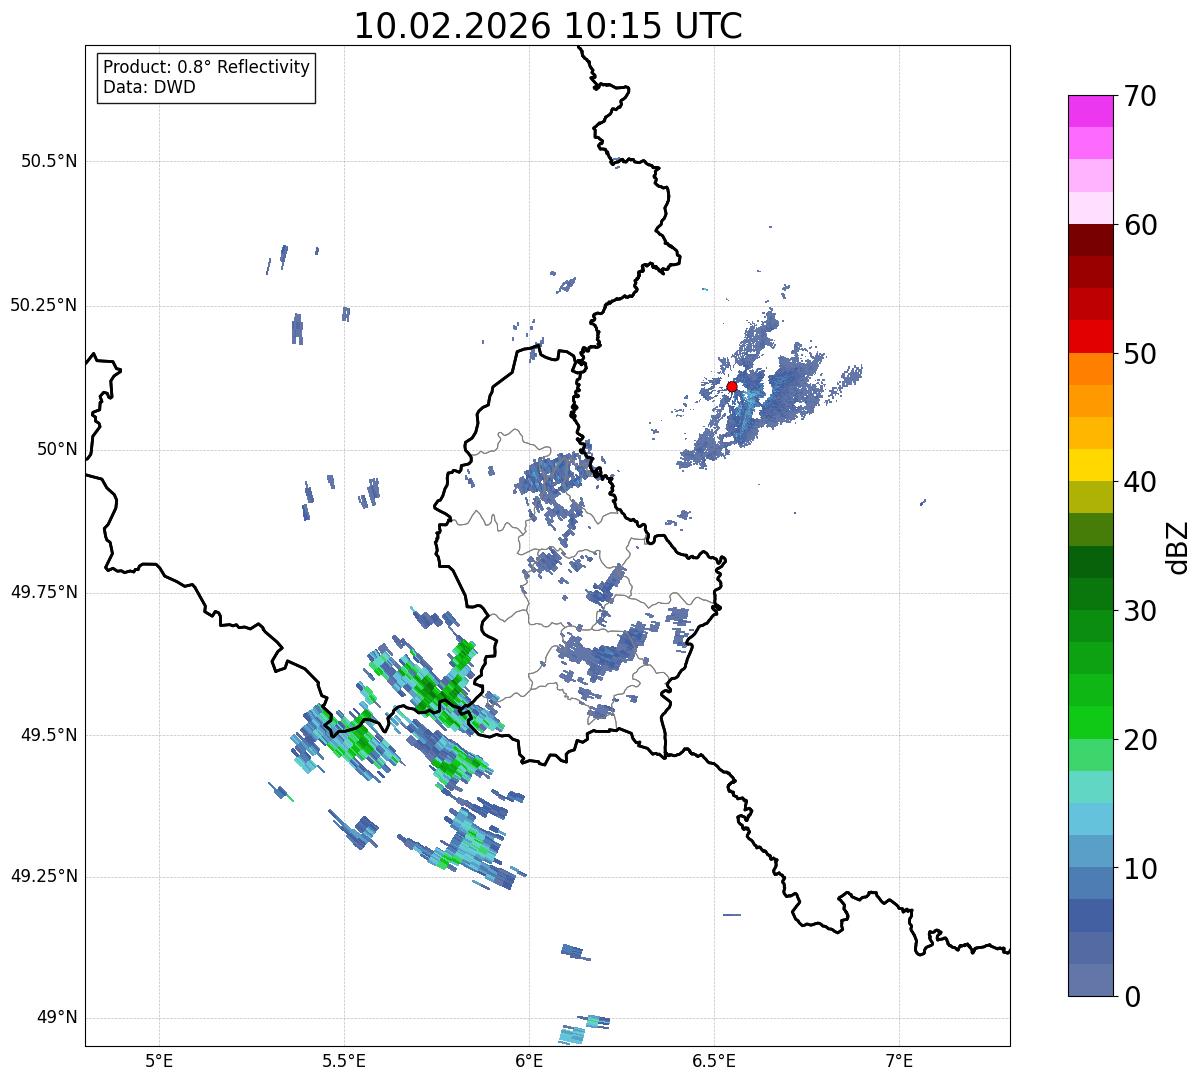Viewport: 1202px width, 1081px height.
Task: Pick the dark maroon colorbar swatch below 60
Action: pyautogui.click(x=1090, y=240)
